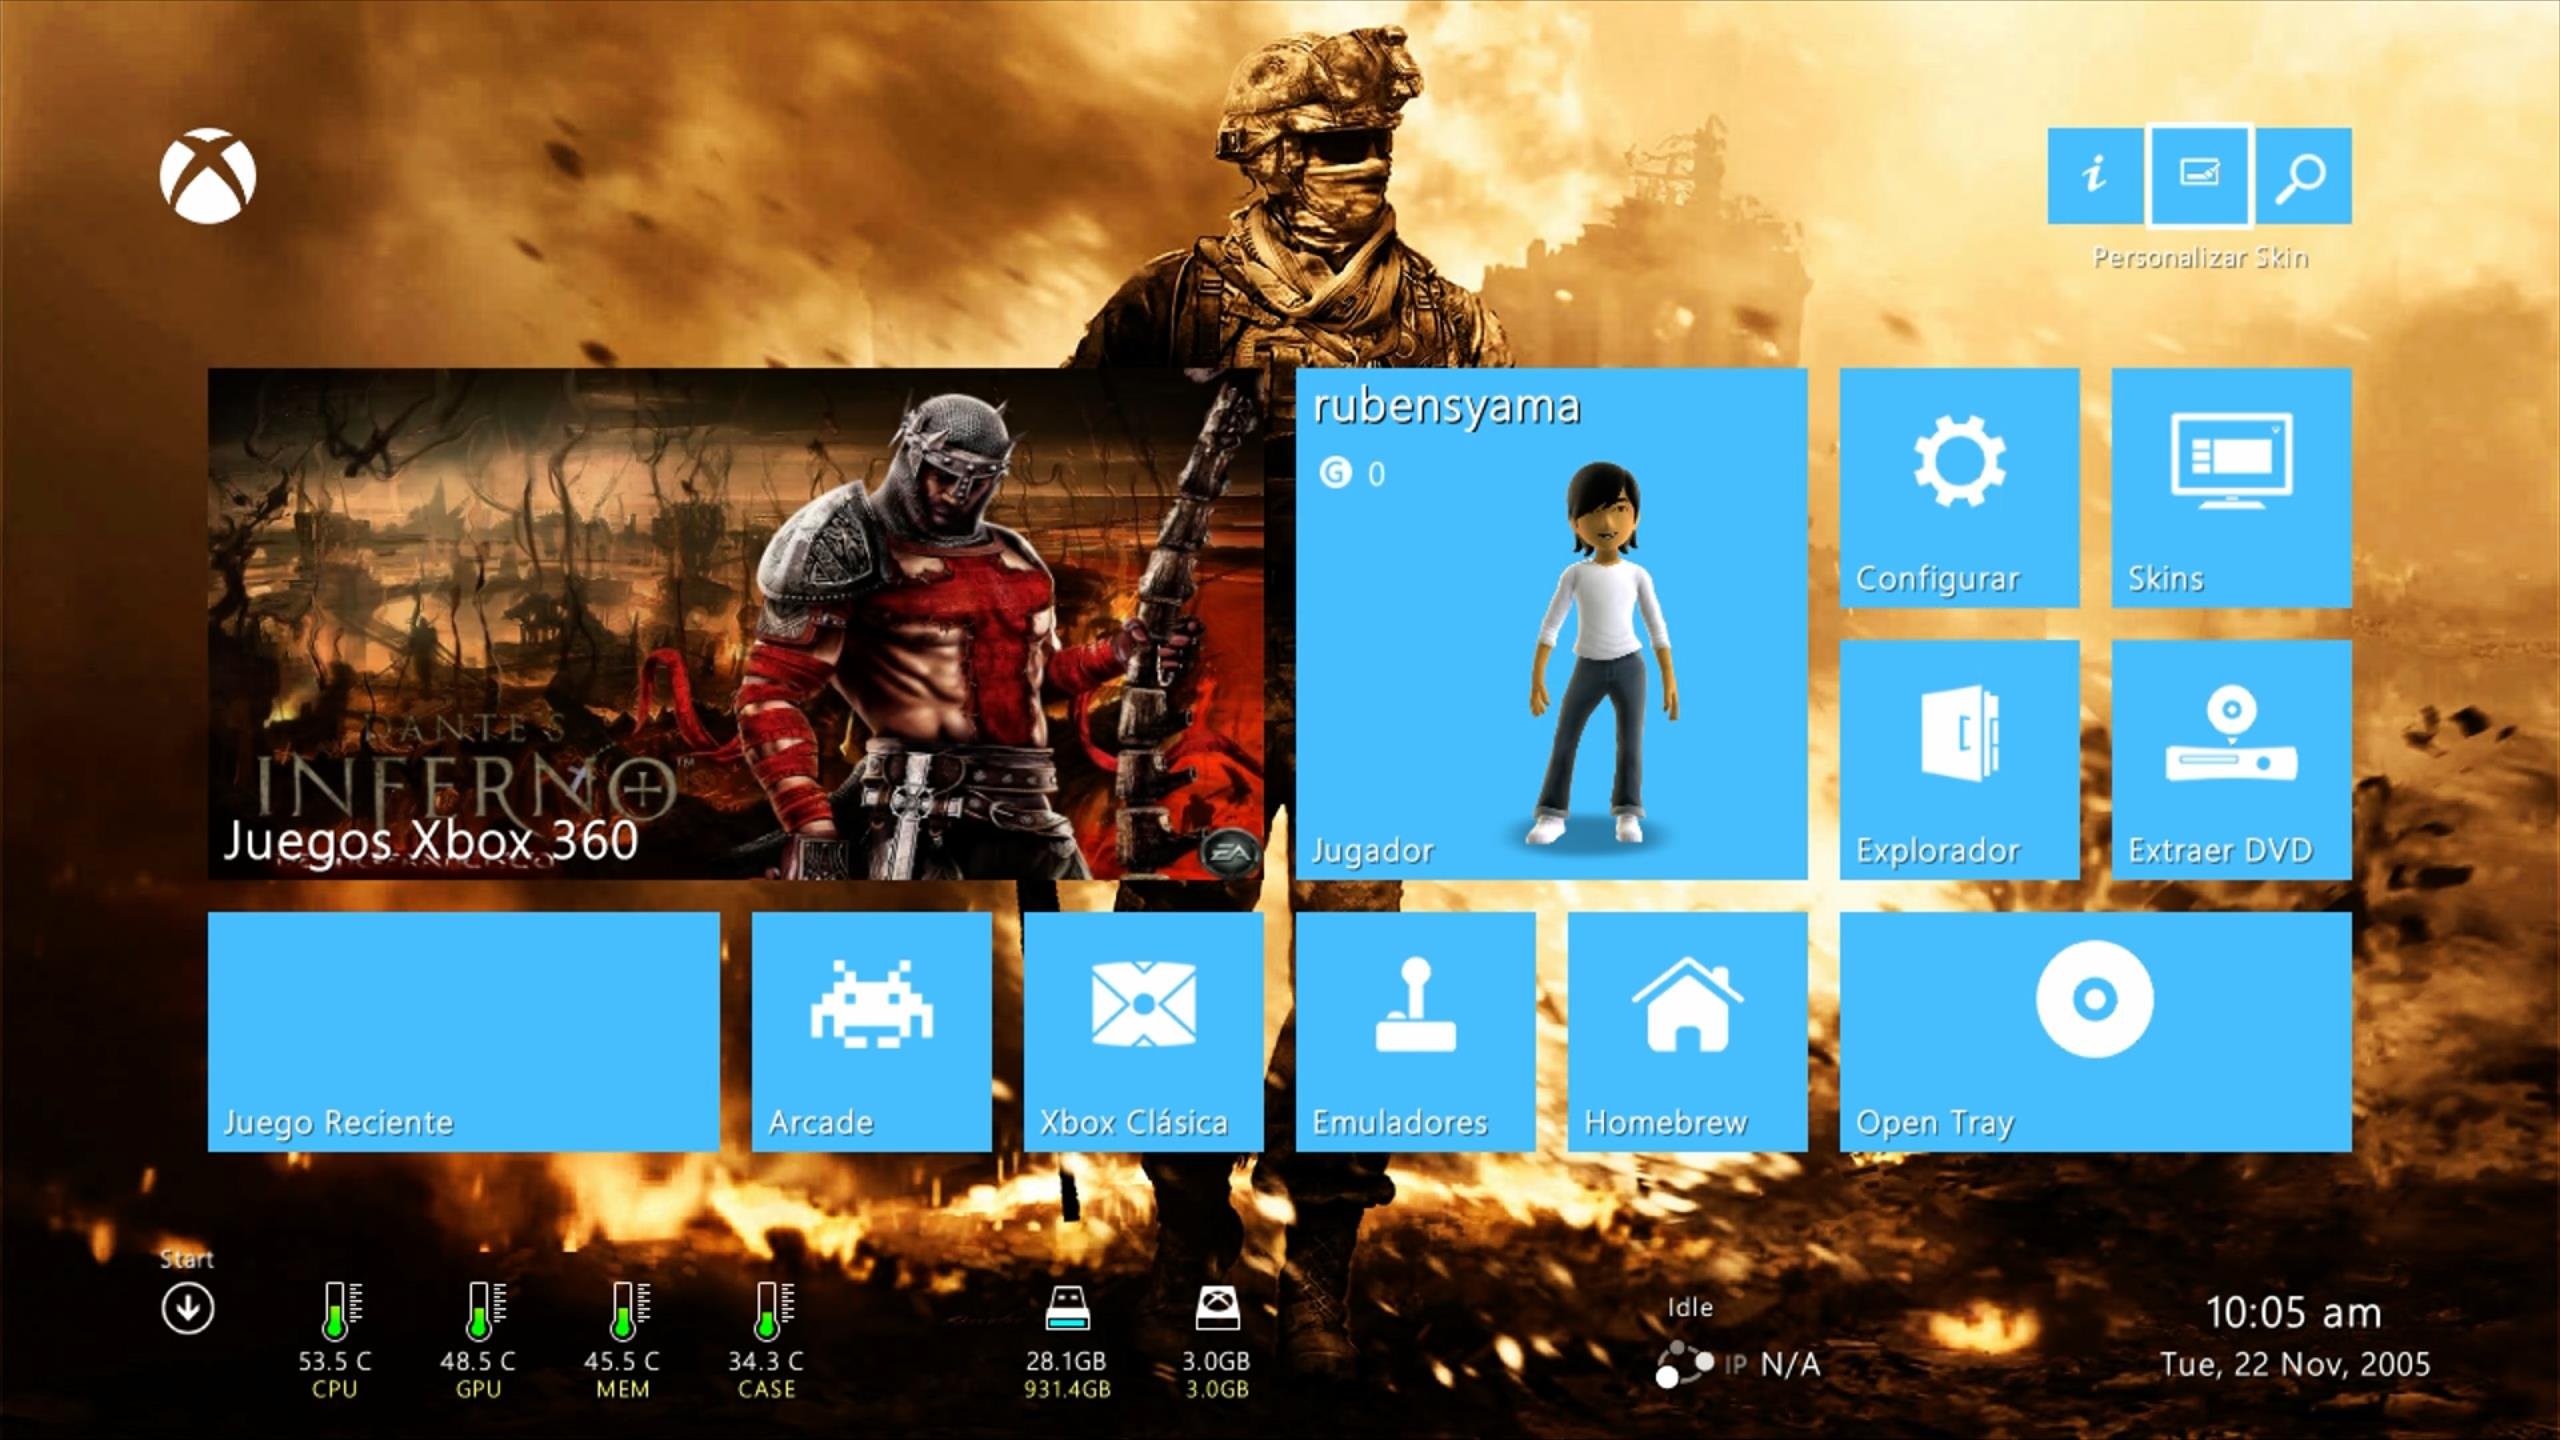Click the CPU temperature thermometer icon
Screen dimensions: 2560x1440
340,1311
